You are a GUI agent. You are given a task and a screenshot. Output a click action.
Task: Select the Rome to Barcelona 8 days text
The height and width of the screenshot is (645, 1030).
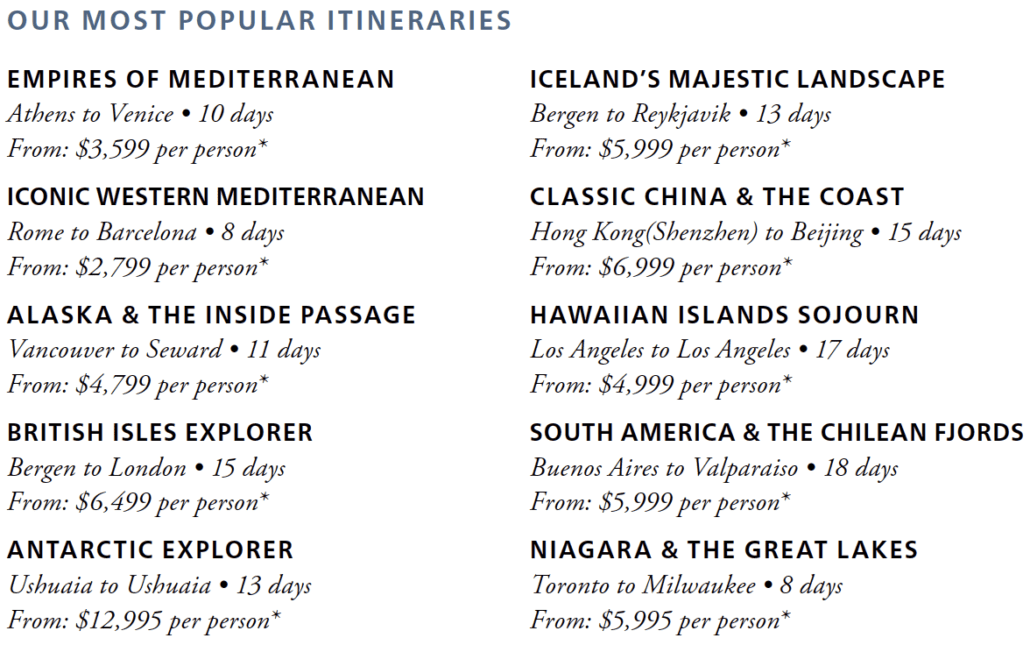tap(146, 232)
